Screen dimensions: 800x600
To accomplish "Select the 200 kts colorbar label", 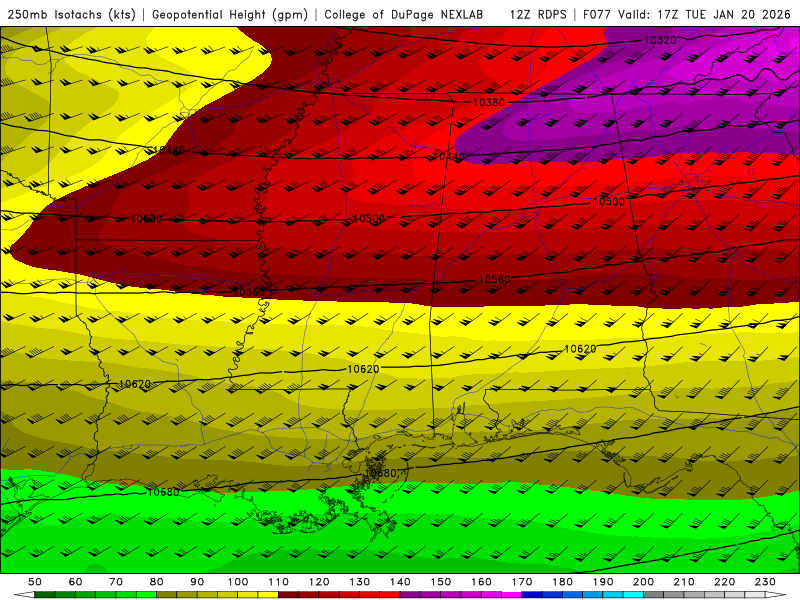I will 643,582.
